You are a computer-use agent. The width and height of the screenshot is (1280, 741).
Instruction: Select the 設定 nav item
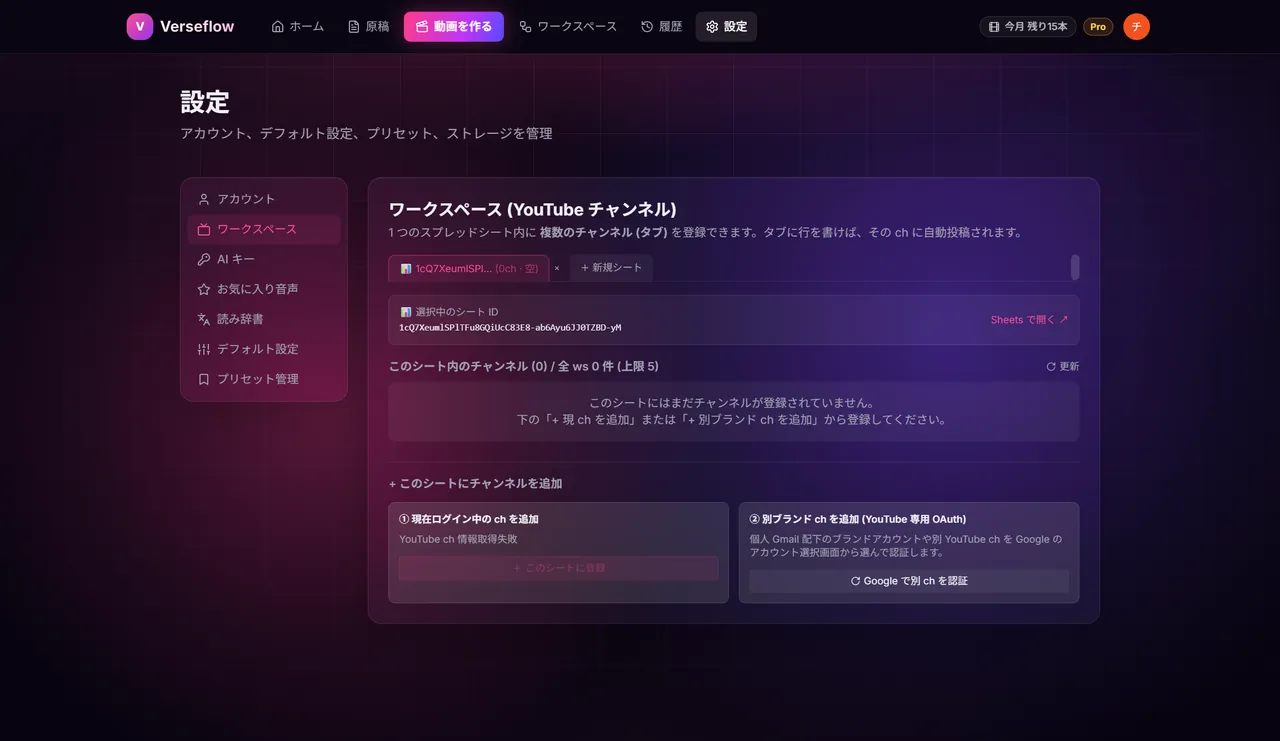tap(726, 27)
